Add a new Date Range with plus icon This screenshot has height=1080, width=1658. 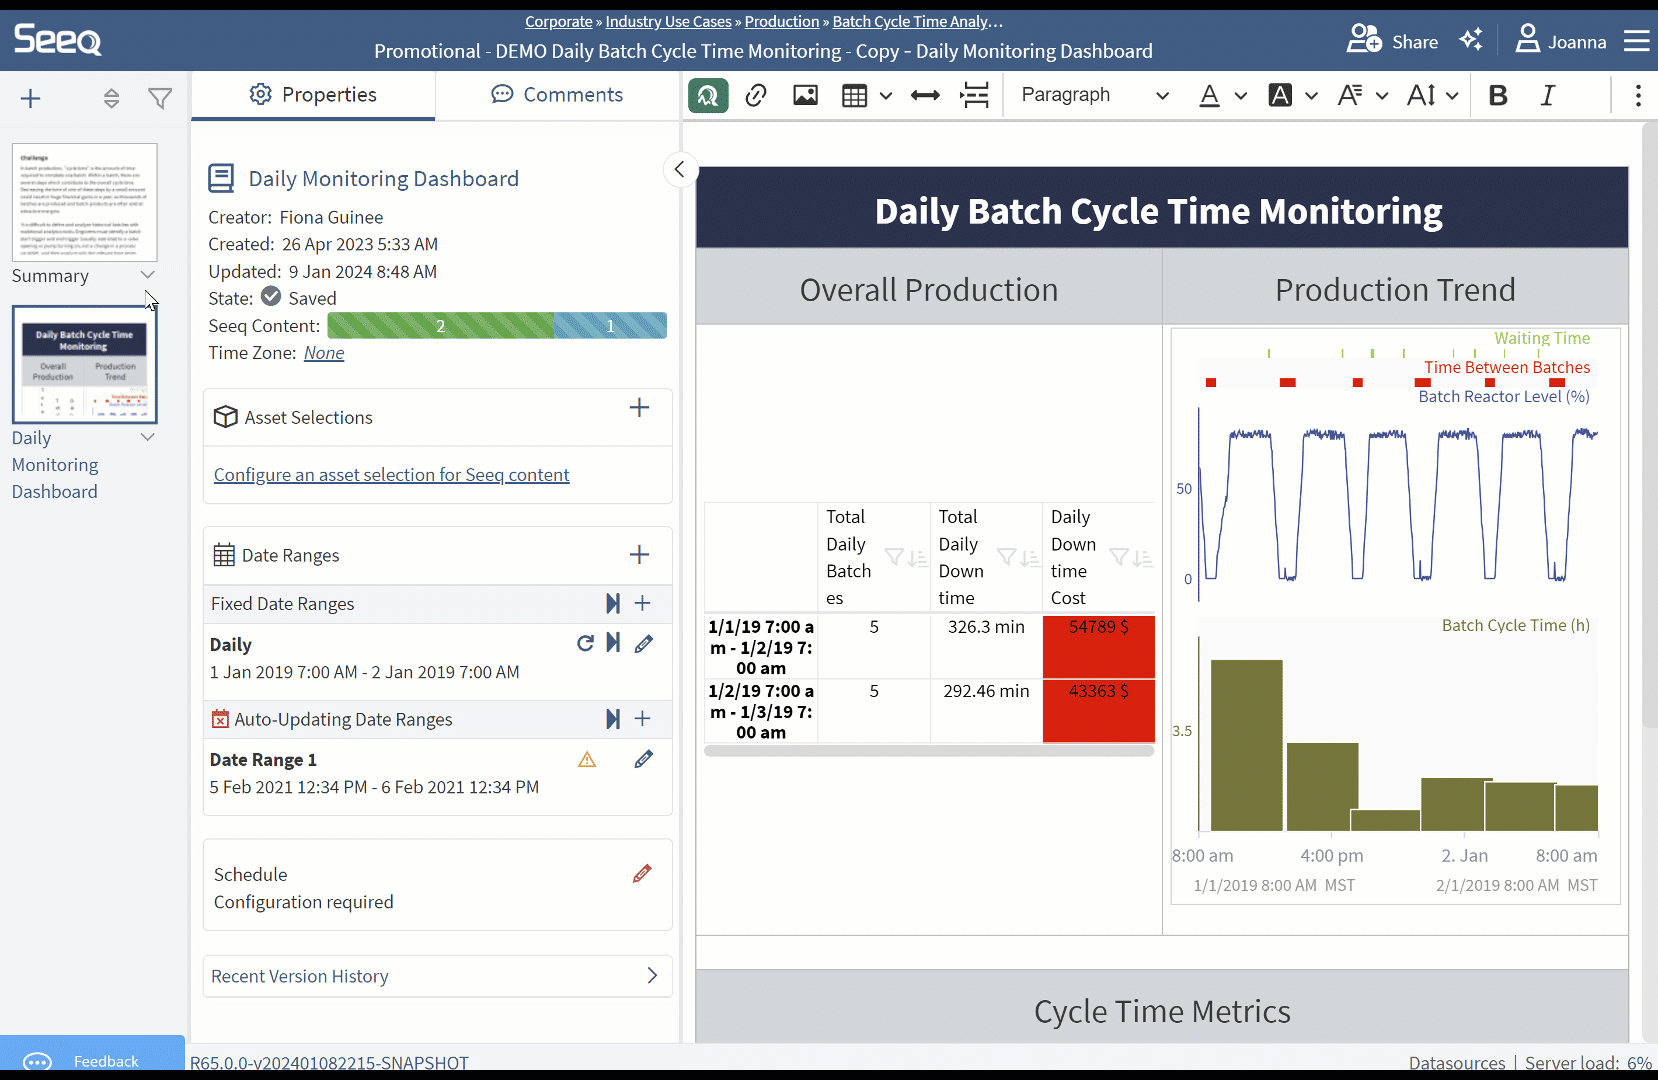pos(640,555)
